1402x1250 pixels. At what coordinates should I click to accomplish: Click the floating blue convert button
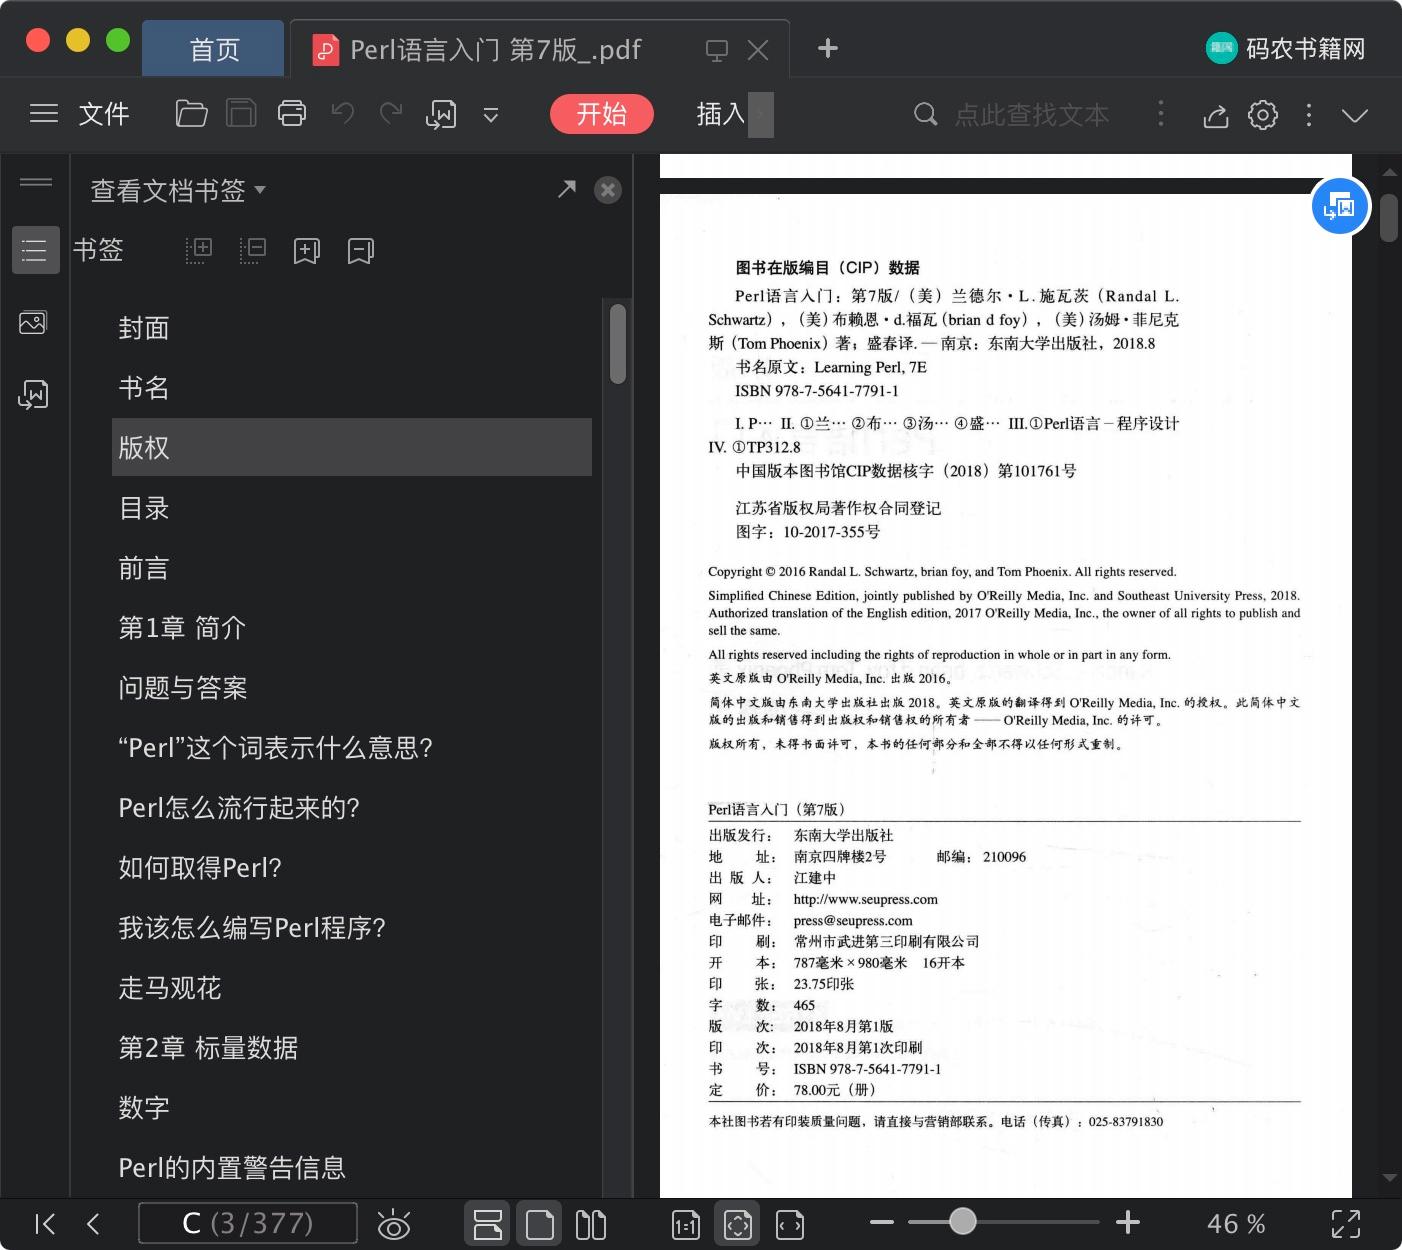point(1340,206)
